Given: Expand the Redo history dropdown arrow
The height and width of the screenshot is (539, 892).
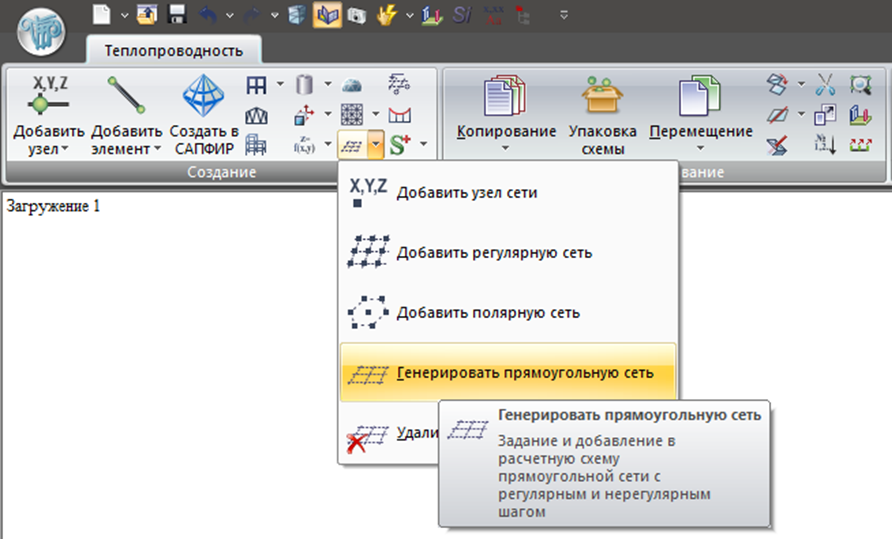Looking at the screenshot, I should (x=275, y=15).
